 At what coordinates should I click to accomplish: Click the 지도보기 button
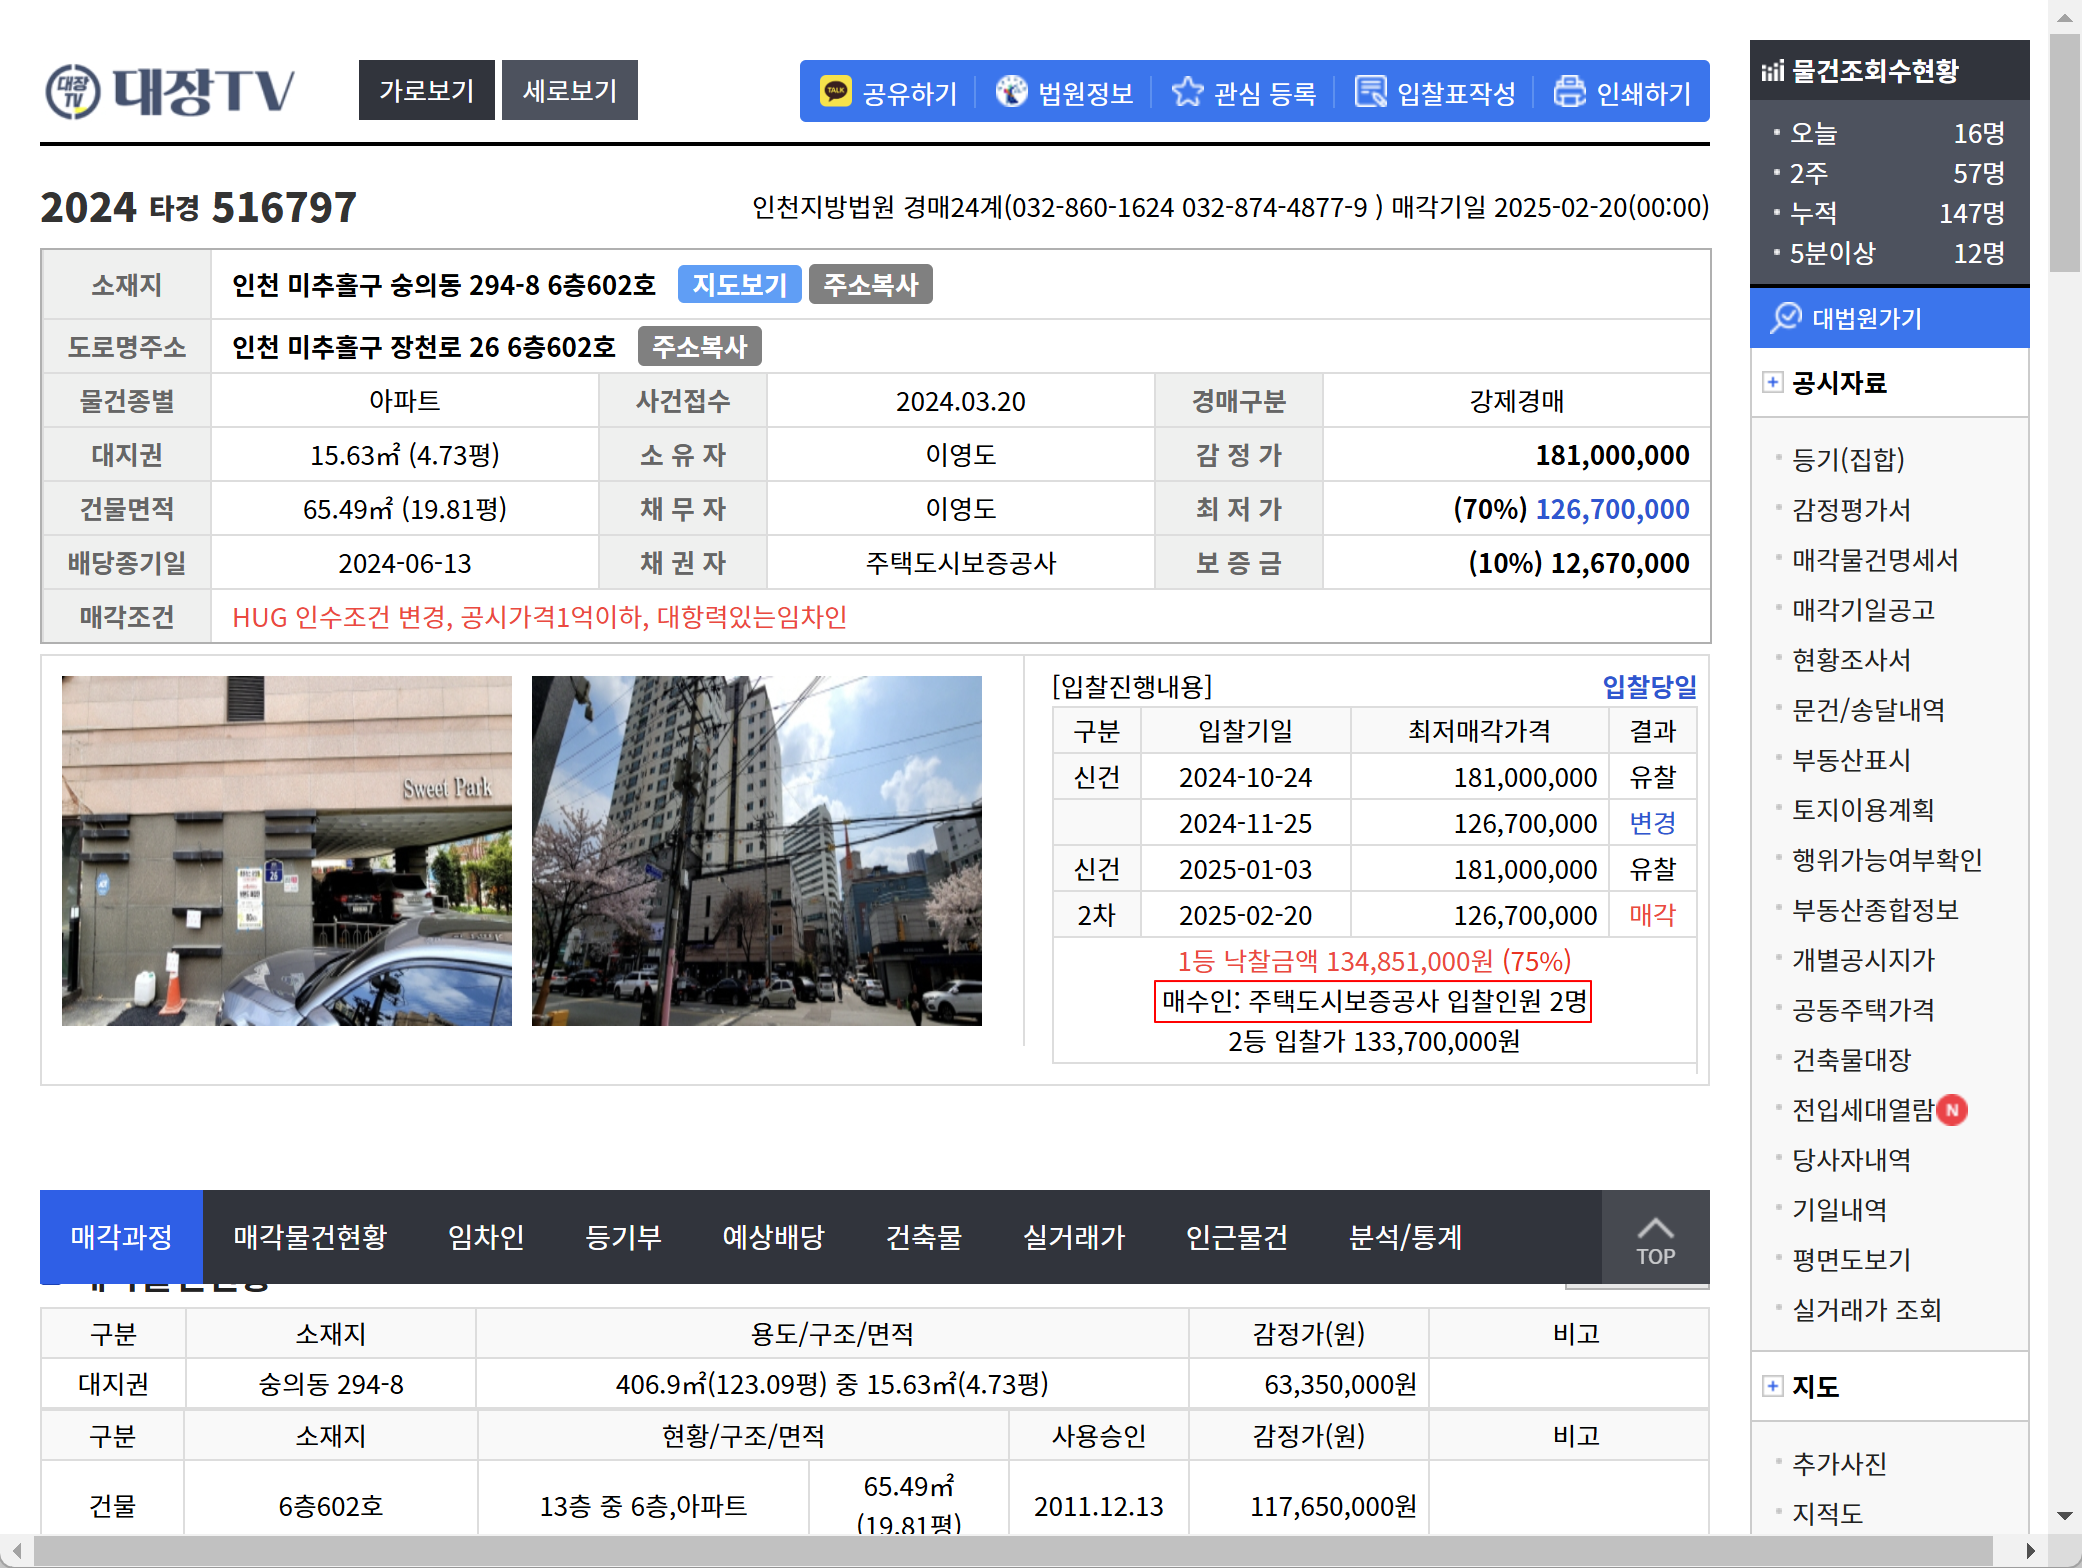coord(739,285)
